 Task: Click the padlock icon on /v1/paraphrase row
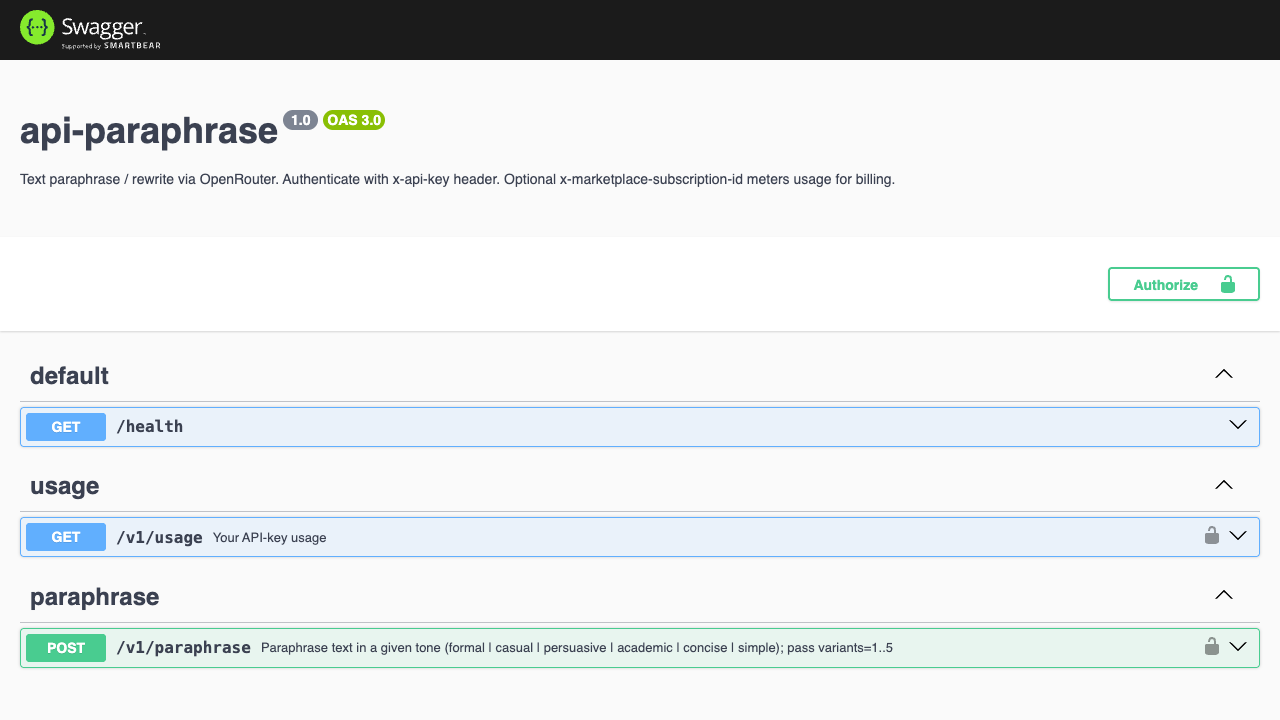pyautogui.click(x=1212, y=647)
